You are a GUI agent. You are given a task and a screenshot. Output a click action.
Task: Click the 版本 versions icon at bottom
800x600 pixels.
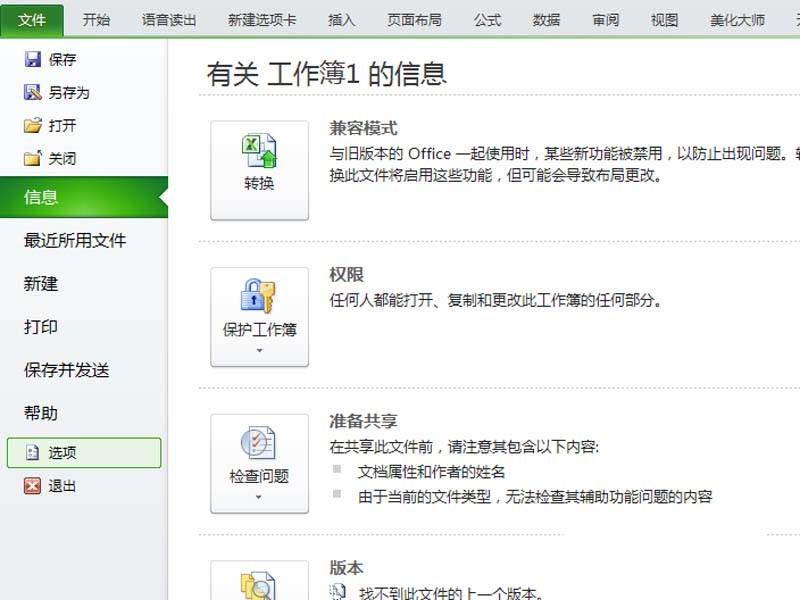click(259, 585)
